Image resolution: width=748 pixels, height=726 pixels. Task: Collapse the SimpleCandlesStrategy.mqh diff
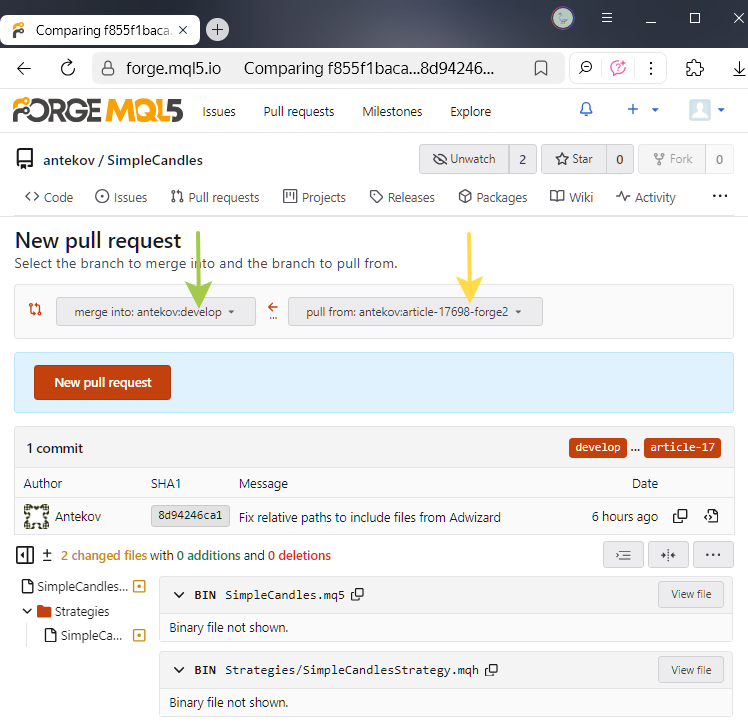pyautogui.click(x=179, y=670)
